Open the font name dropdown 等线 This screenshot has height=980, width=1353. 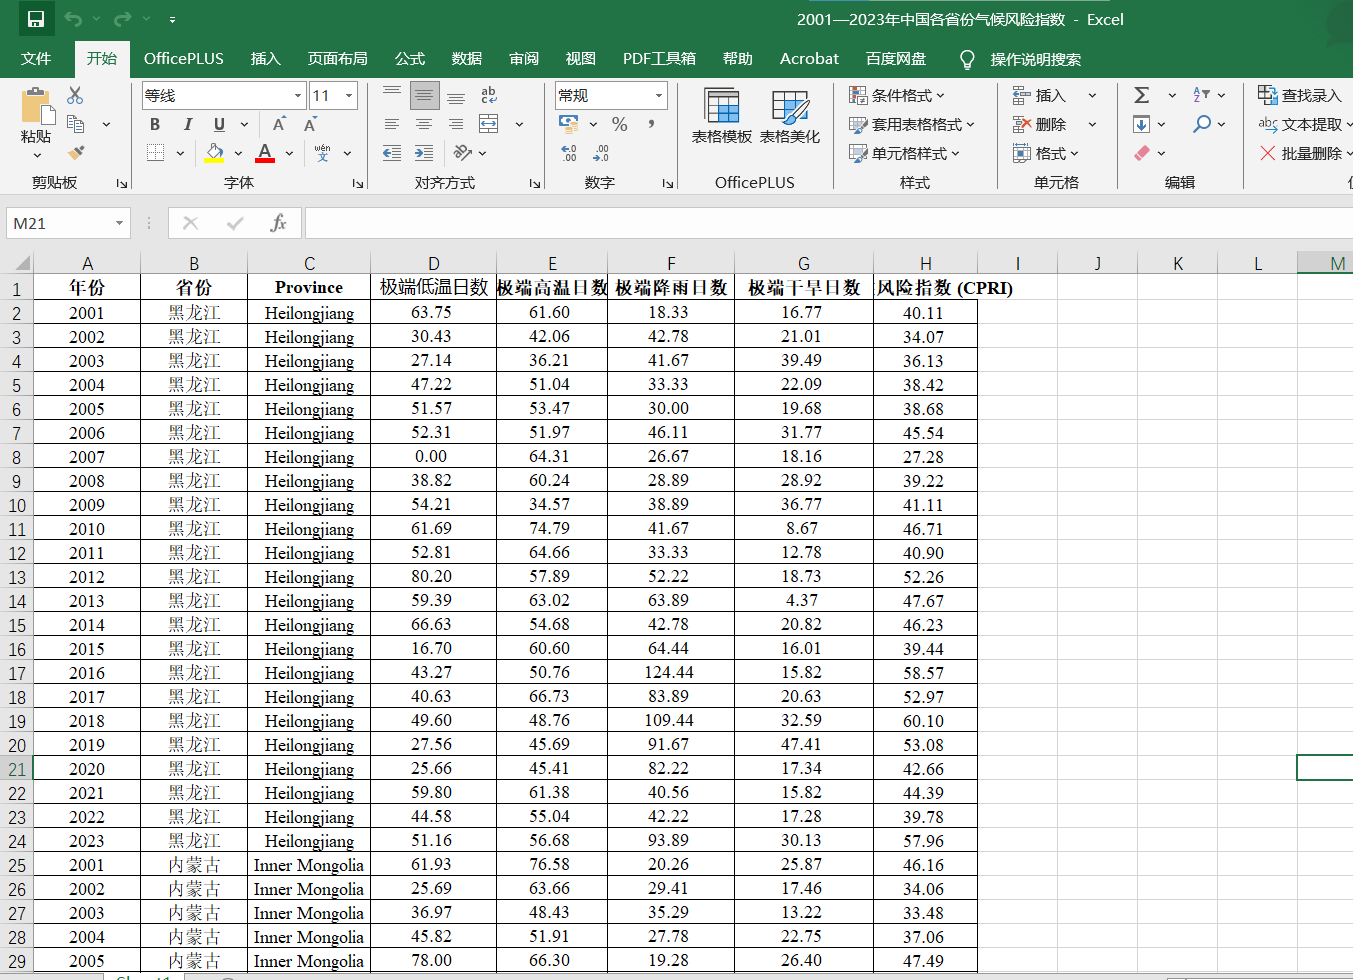coord(298,96)
